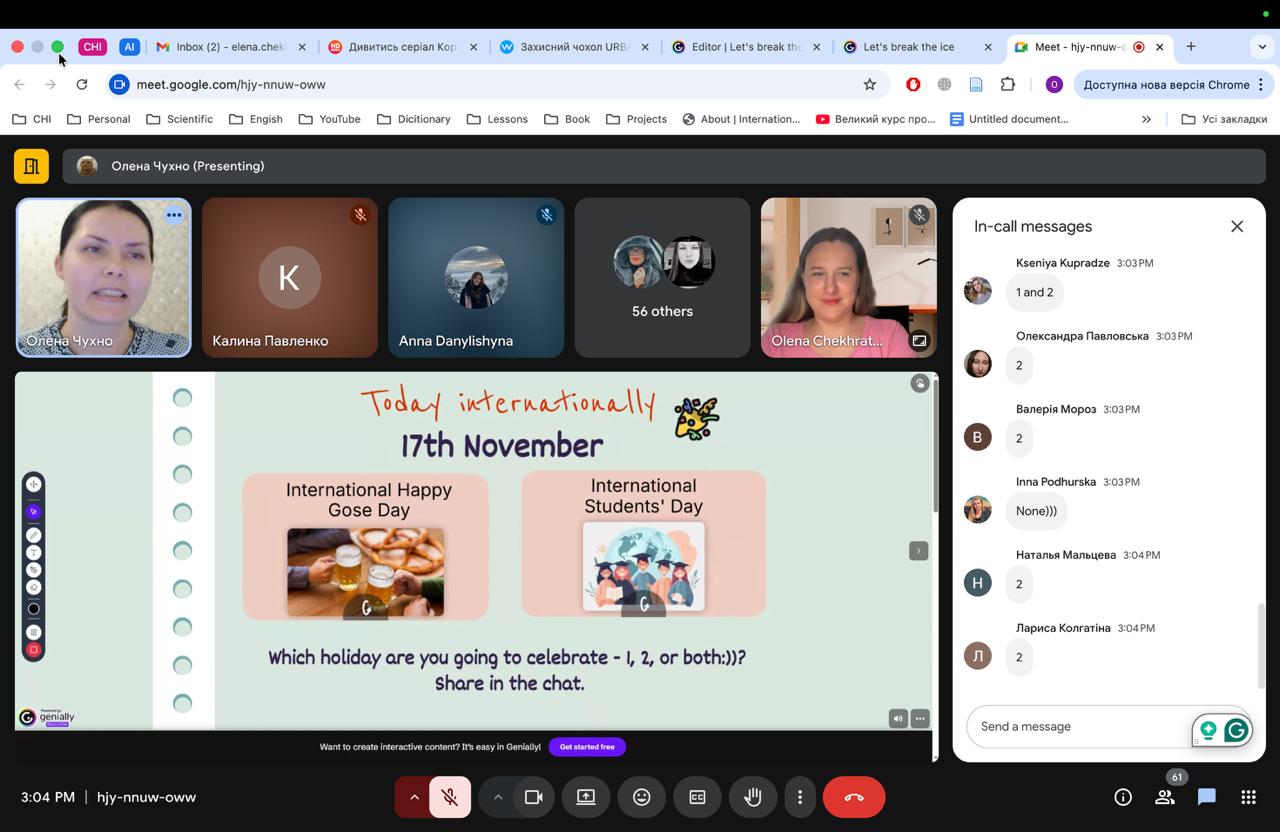Unmute the microphone
Viewport: 1280px width, 832px height.
[450, 797]
